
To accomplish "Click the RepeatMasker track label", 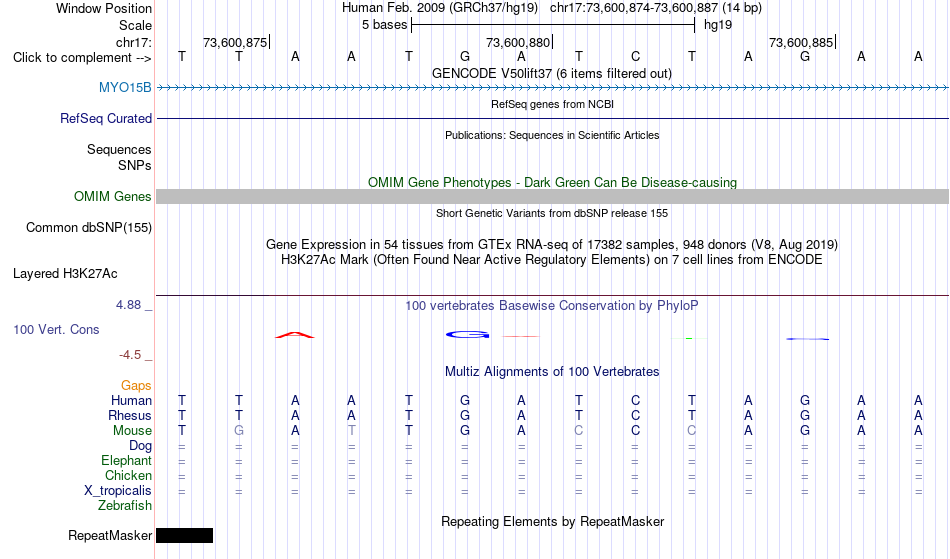I will 110,535.
